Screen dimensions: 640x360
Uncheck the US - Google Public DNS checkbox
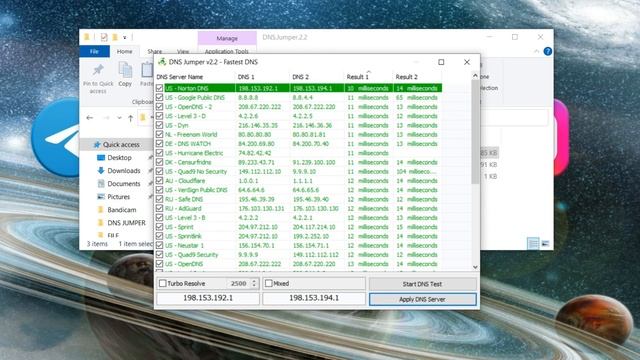tap(159, 98)
